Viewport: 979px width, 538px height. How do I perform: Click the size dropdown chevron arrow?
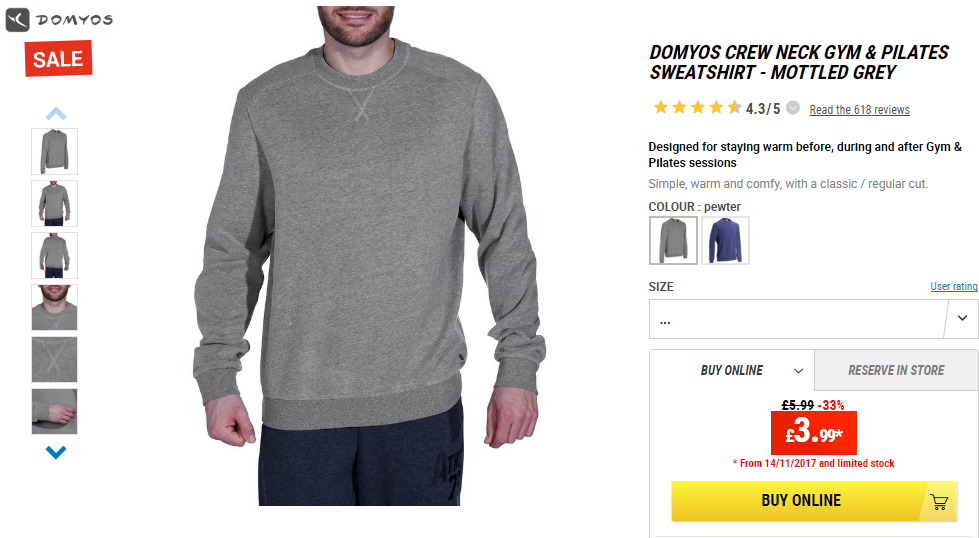click(962, 318)
